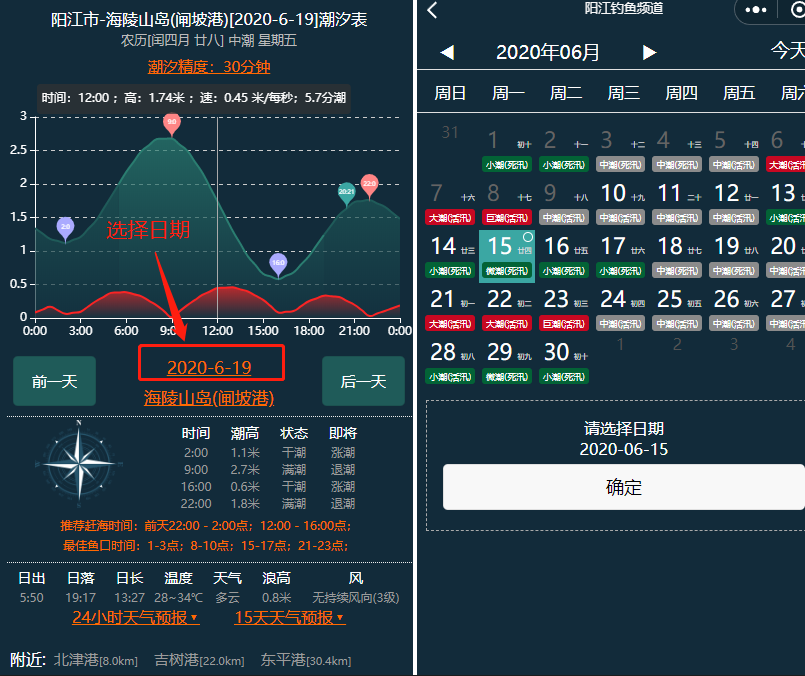
Task: Click the 16:00 low tide marker on chart
Action: tap(278, 263)
